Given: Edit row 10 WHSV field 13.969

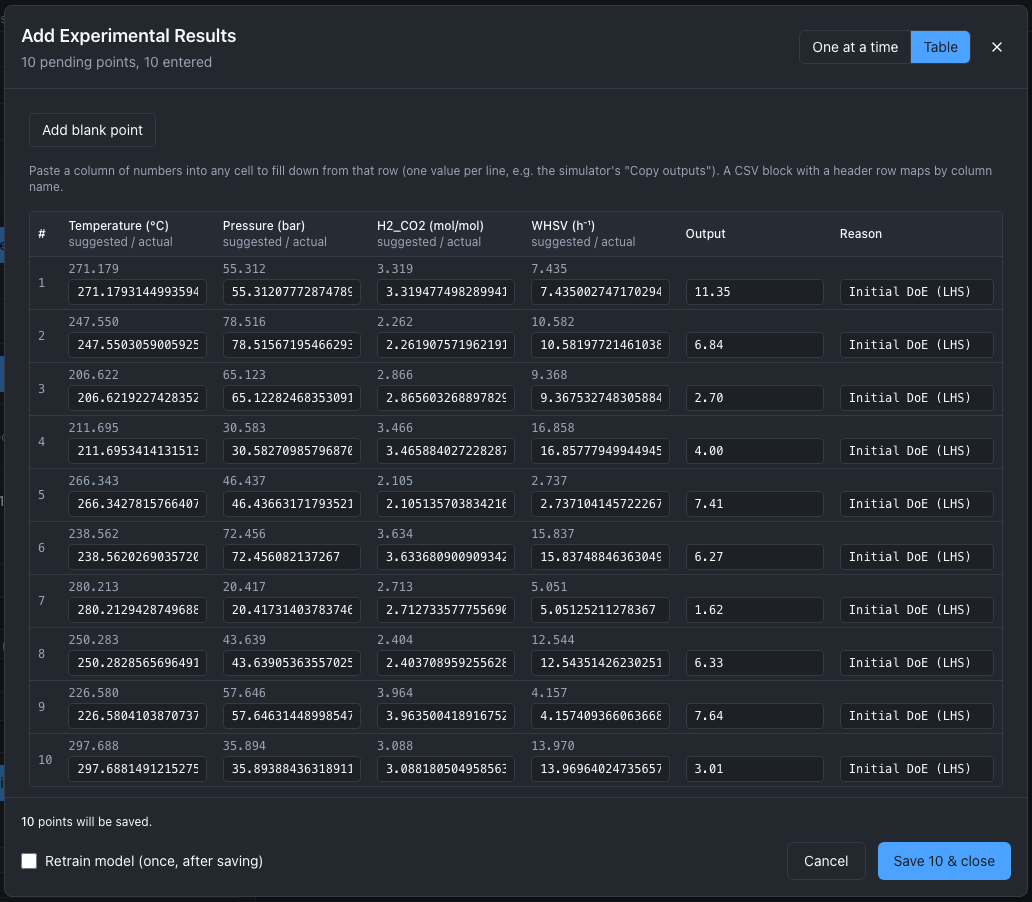Looking at the screenshot, I should point(600,769).
